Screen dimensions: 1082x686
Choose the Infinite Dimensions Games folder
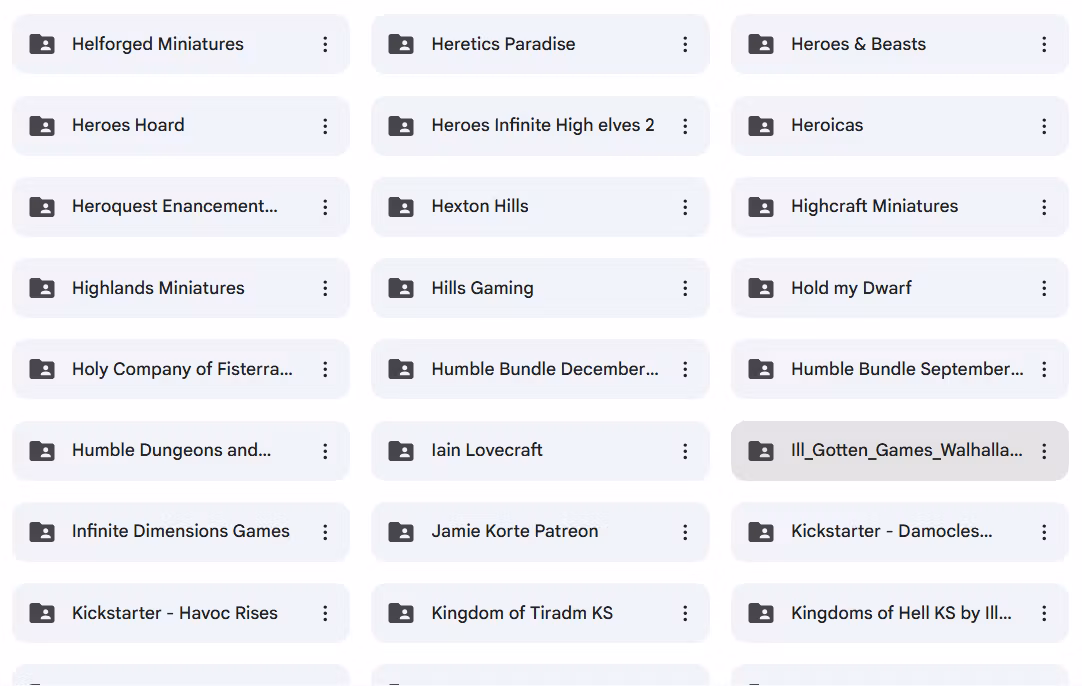181,531
